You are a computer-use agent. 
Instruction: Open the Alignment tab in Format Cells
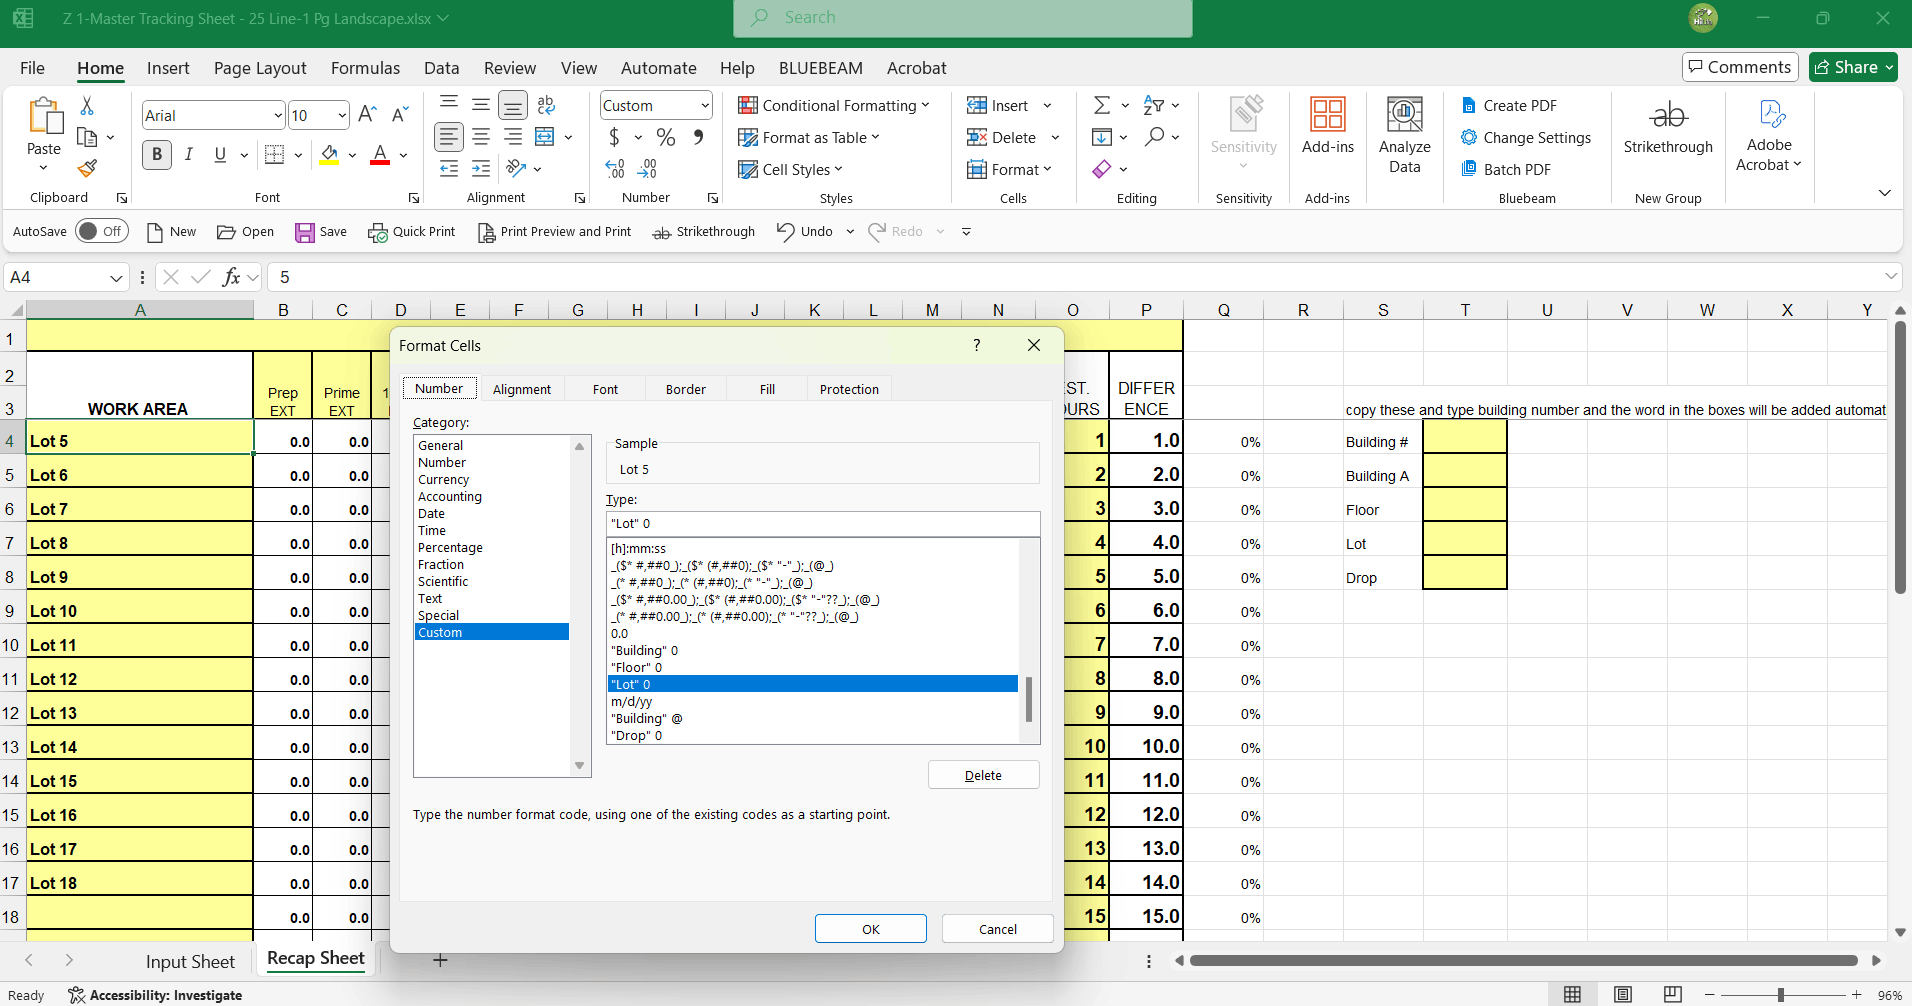tap(522, 389)
